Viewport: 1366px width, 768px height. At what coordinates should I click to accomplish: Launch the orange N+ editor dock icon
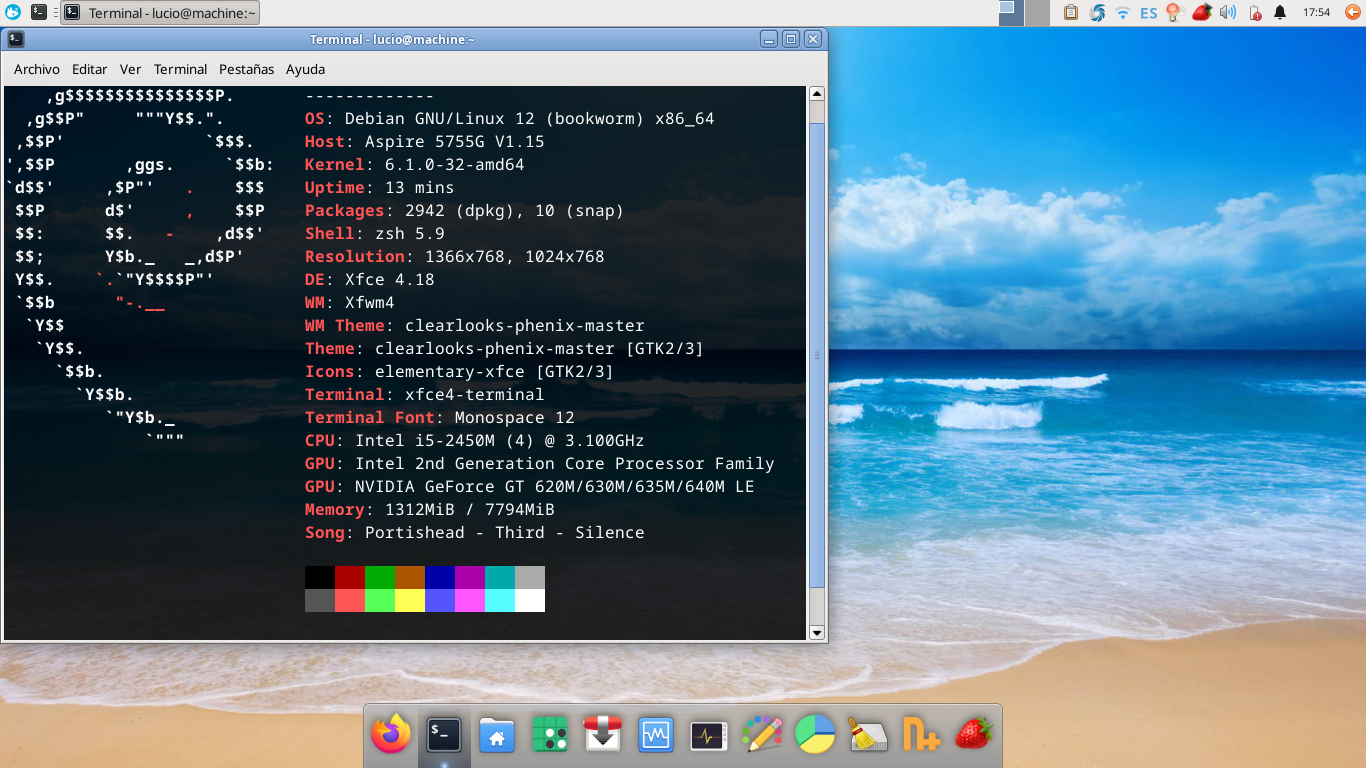pos(921,735)
